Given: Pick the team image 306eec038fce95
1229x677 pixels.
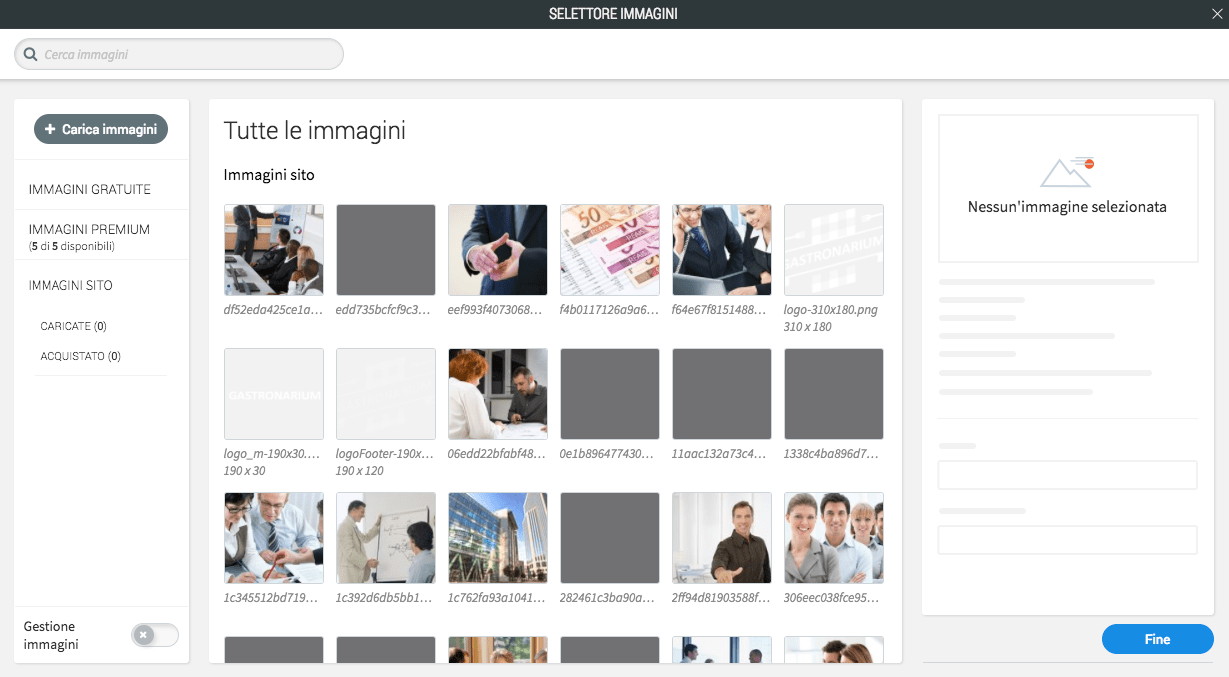Looking at the screenshot, I should click(x=834, y=538).
